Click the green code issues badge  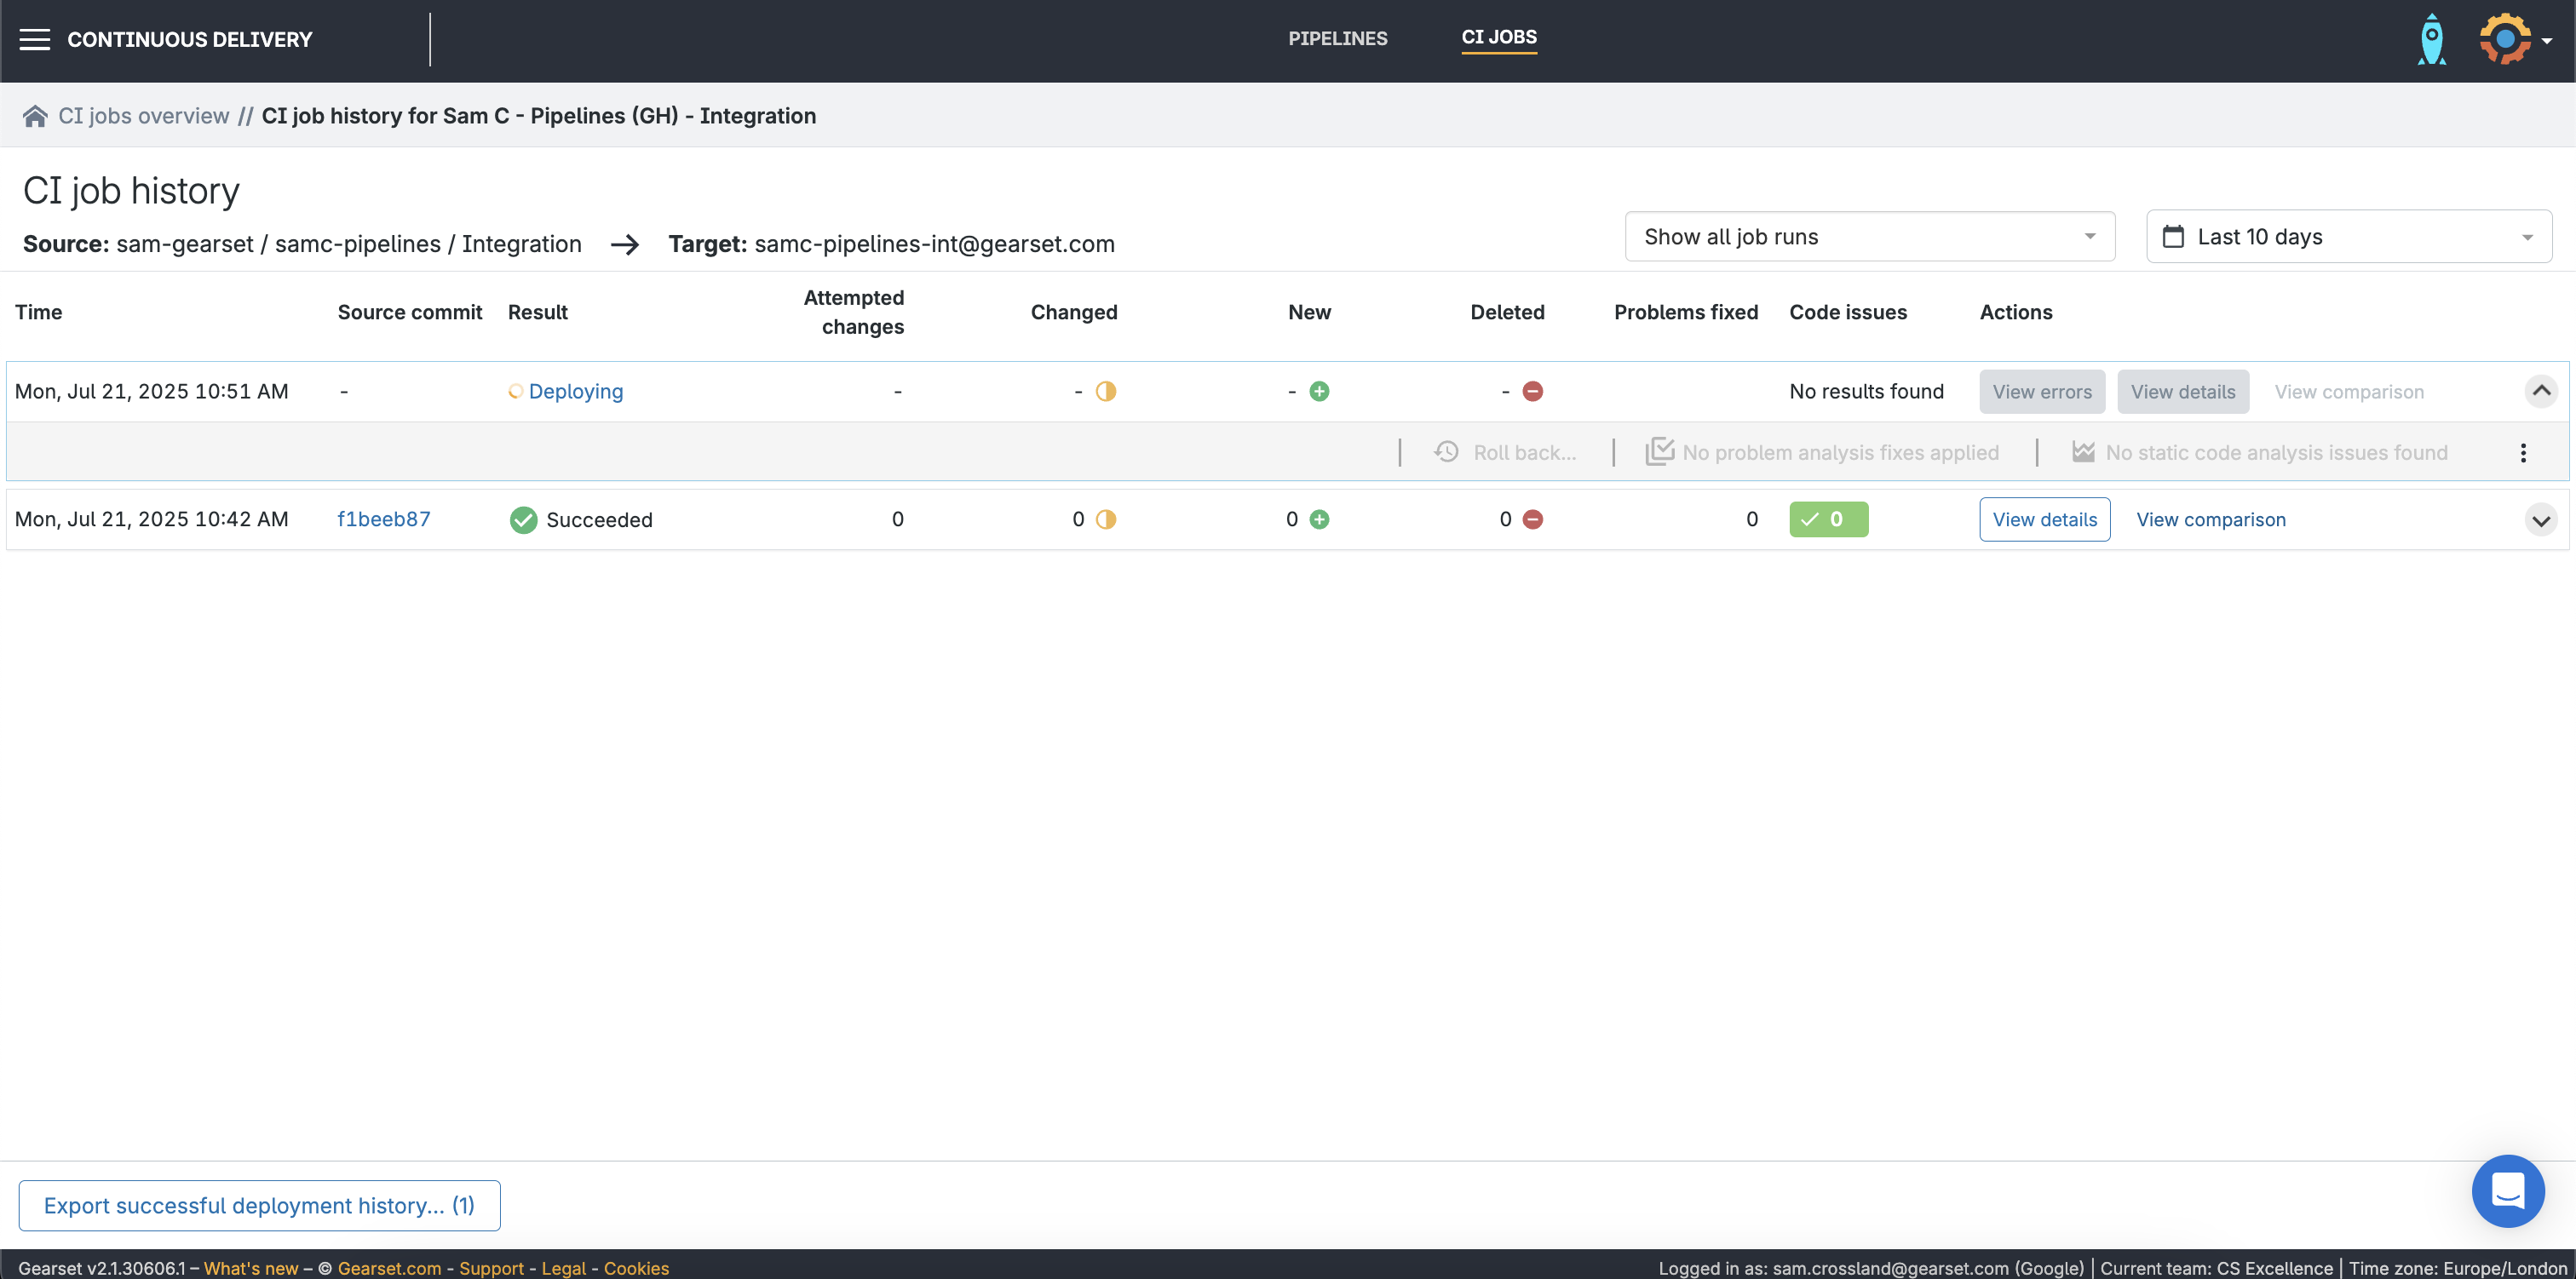(x=1828, y=520)
